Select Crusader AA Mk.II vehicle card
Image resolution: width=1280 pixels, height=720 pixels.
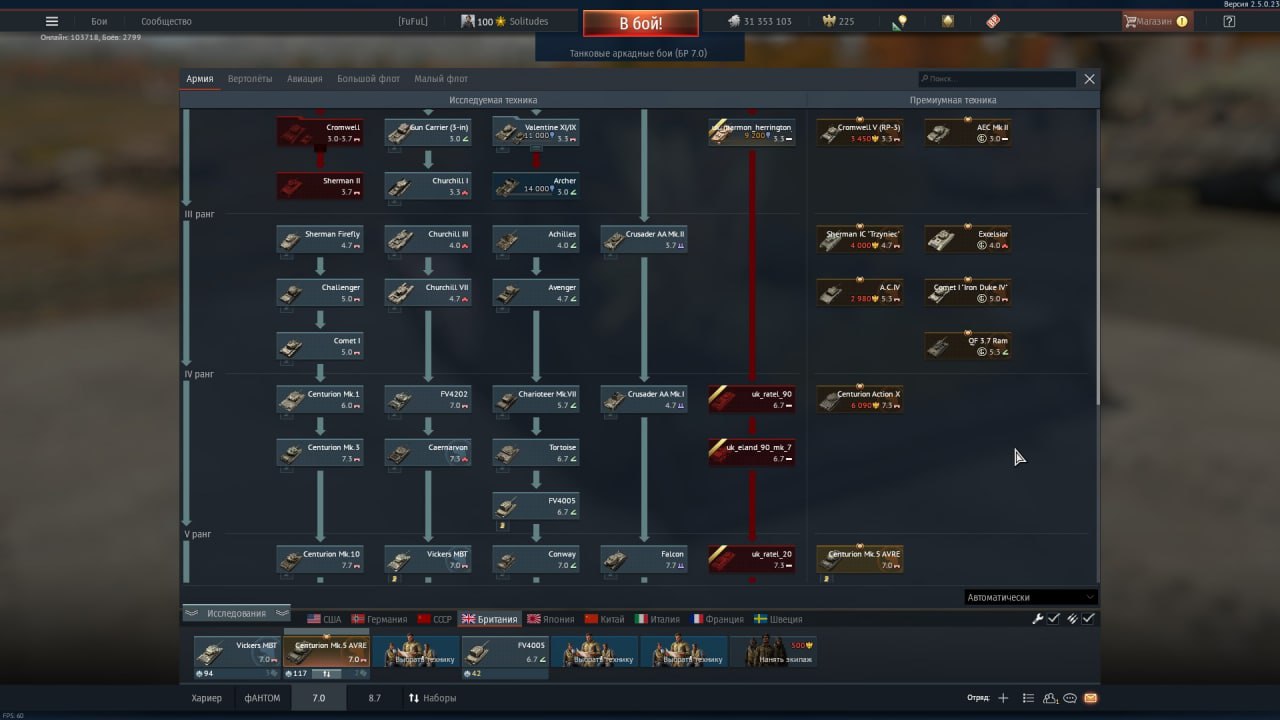[644, 239]
